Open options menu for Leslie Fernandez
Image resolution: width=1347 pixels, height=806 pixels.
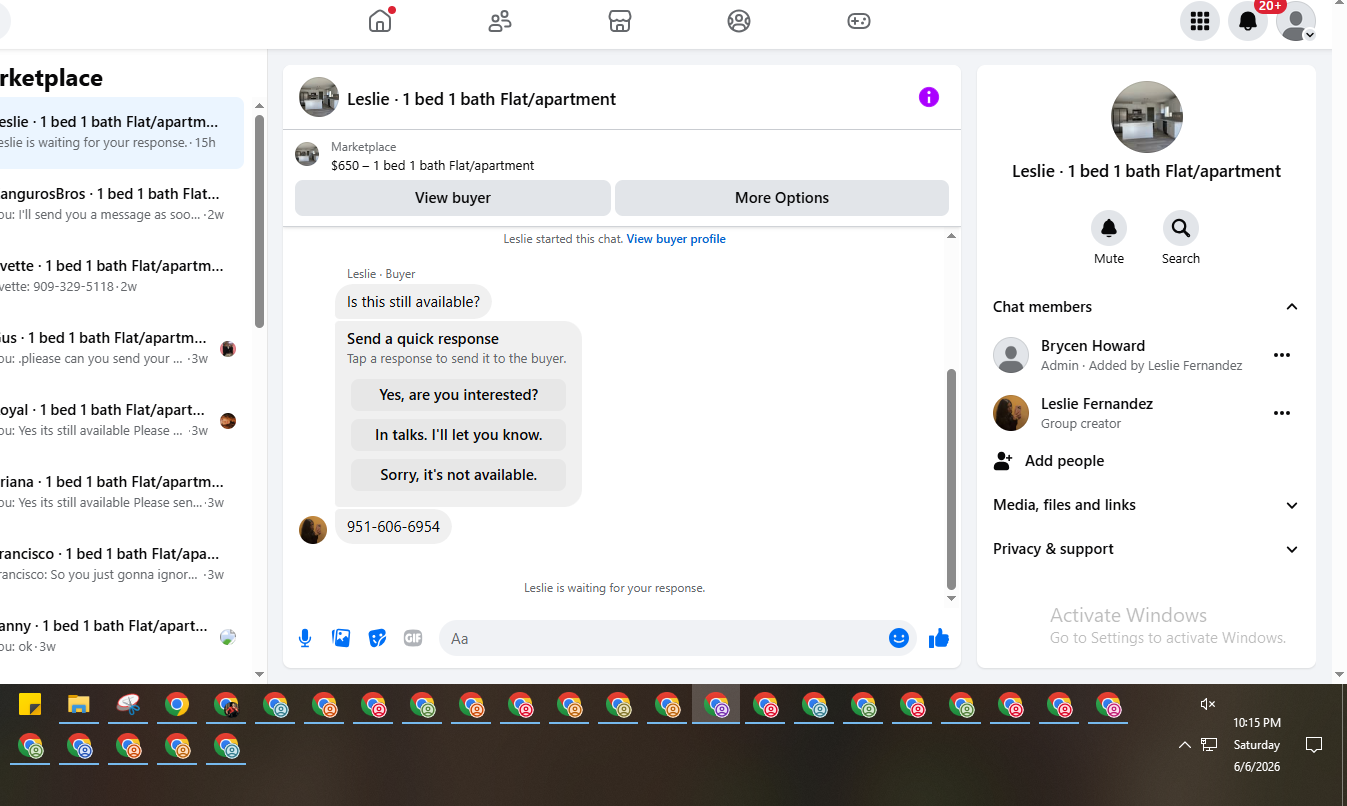[1282, 413]
